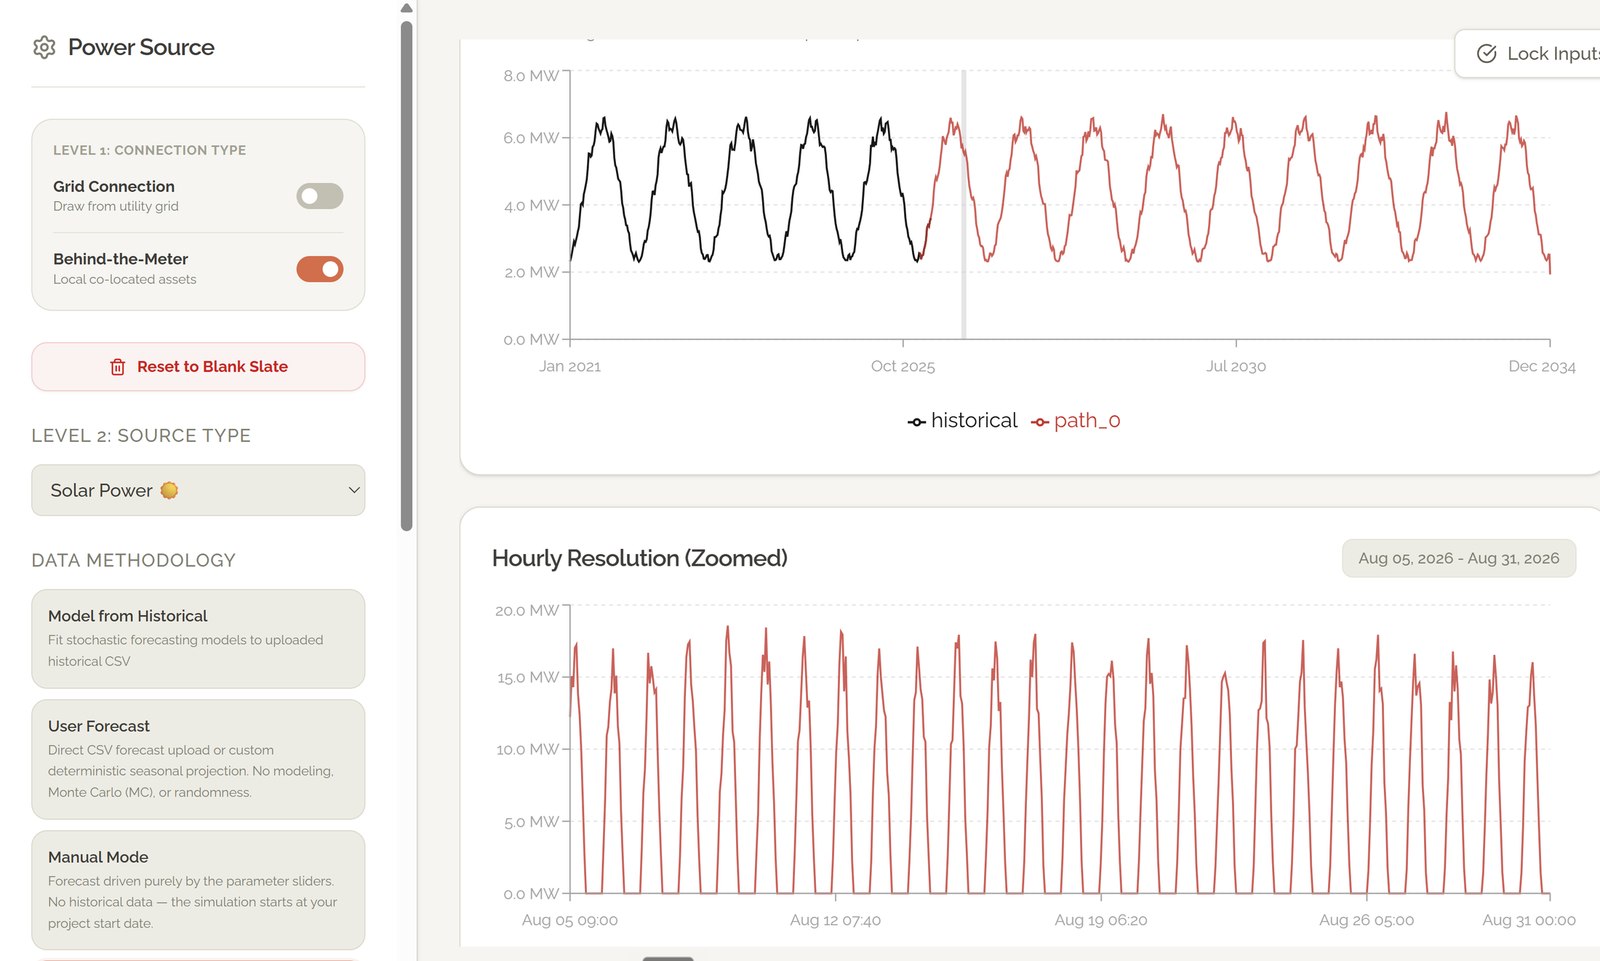Click the checkmark icon beside Lock Inputs
Screen dimensions: 1600x961
point(1487,53)
